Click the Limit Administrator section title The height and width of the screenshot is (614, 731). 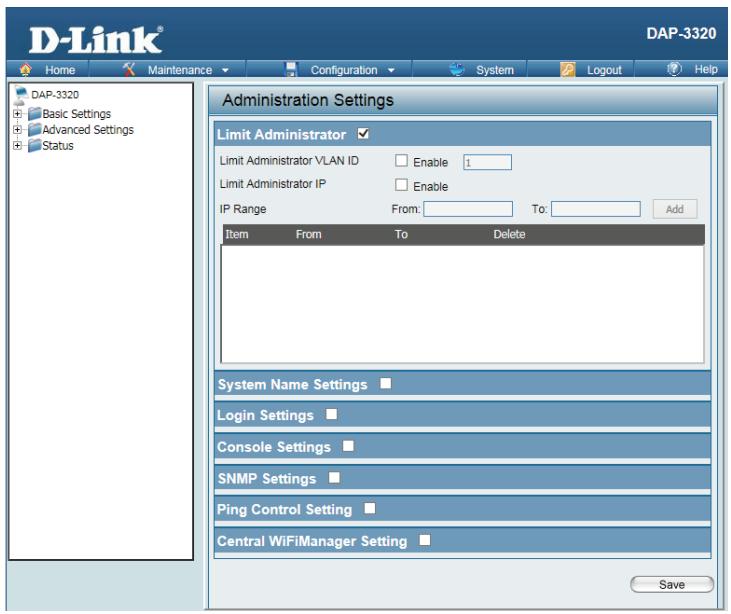(x=282, y=135)
